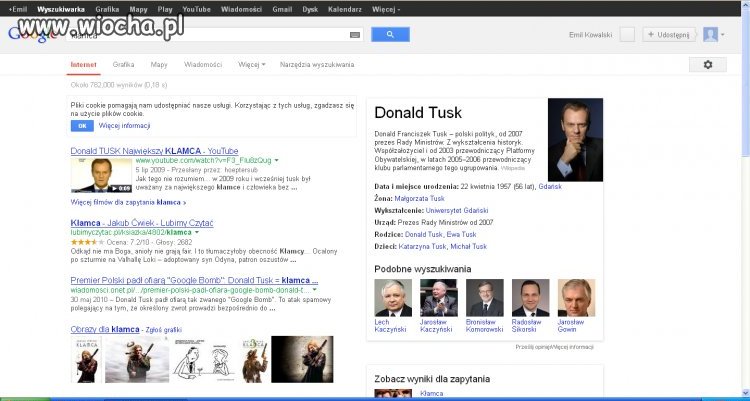Open Kłamca Jakub Ćwiek Lubimy Czytać result
The height and width of the screenshot is (401, 750).
click(142, 223)
